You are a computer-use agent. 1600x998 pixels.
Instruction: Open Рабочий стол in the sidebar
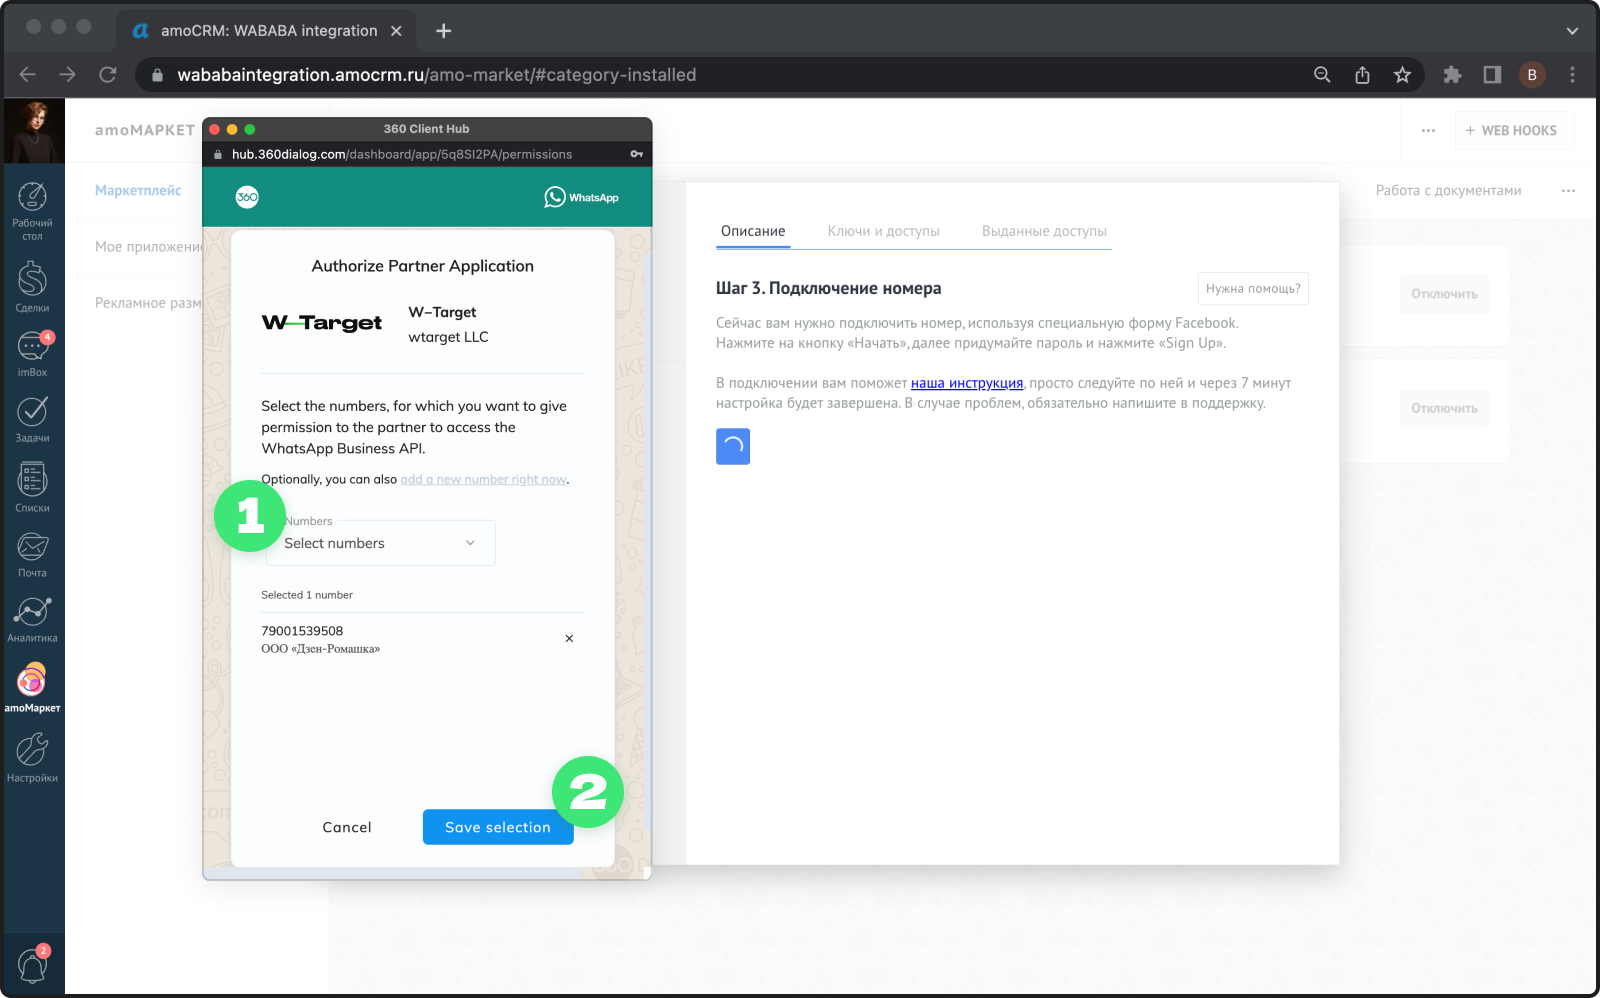(x=32, y=211)
